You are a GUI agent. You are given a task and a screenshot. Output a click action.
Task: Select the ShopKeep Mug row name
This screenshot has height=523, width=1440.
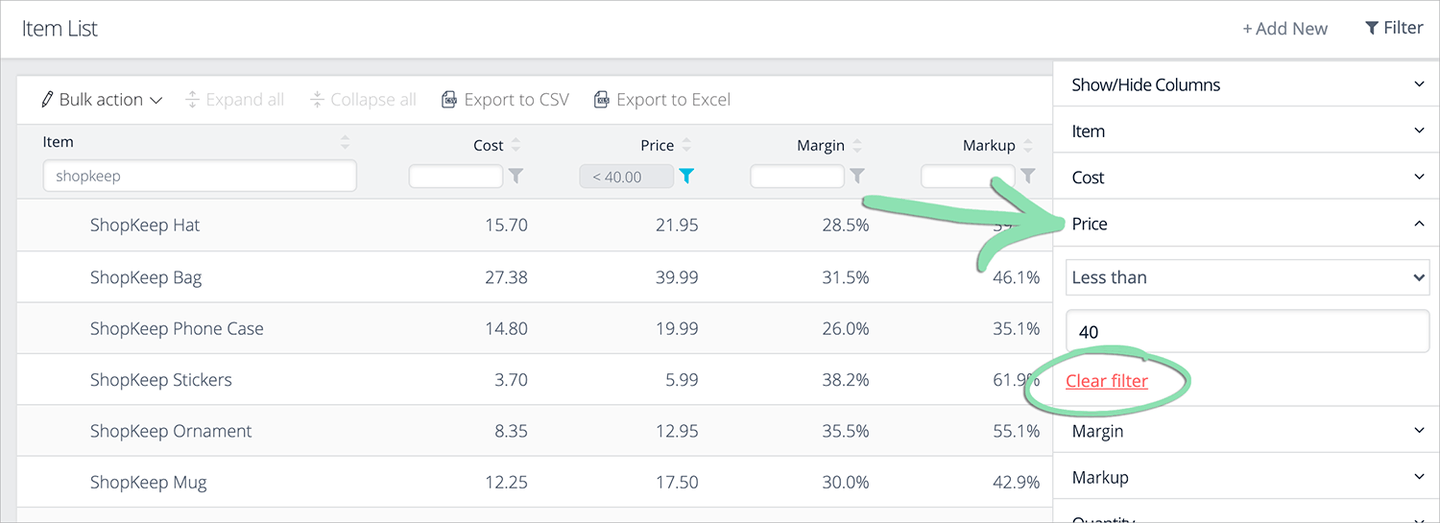[148, 482]
